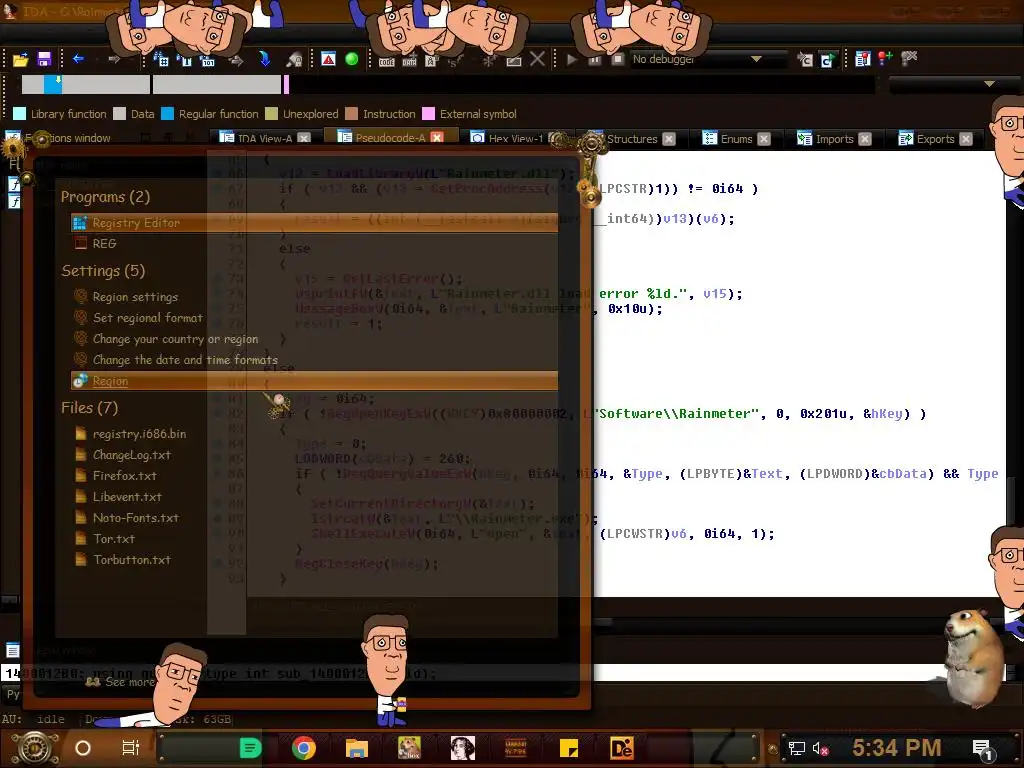The image size is (1024, 768).
Task: Jump back with the blue left arrow
Action: [78, 59]
